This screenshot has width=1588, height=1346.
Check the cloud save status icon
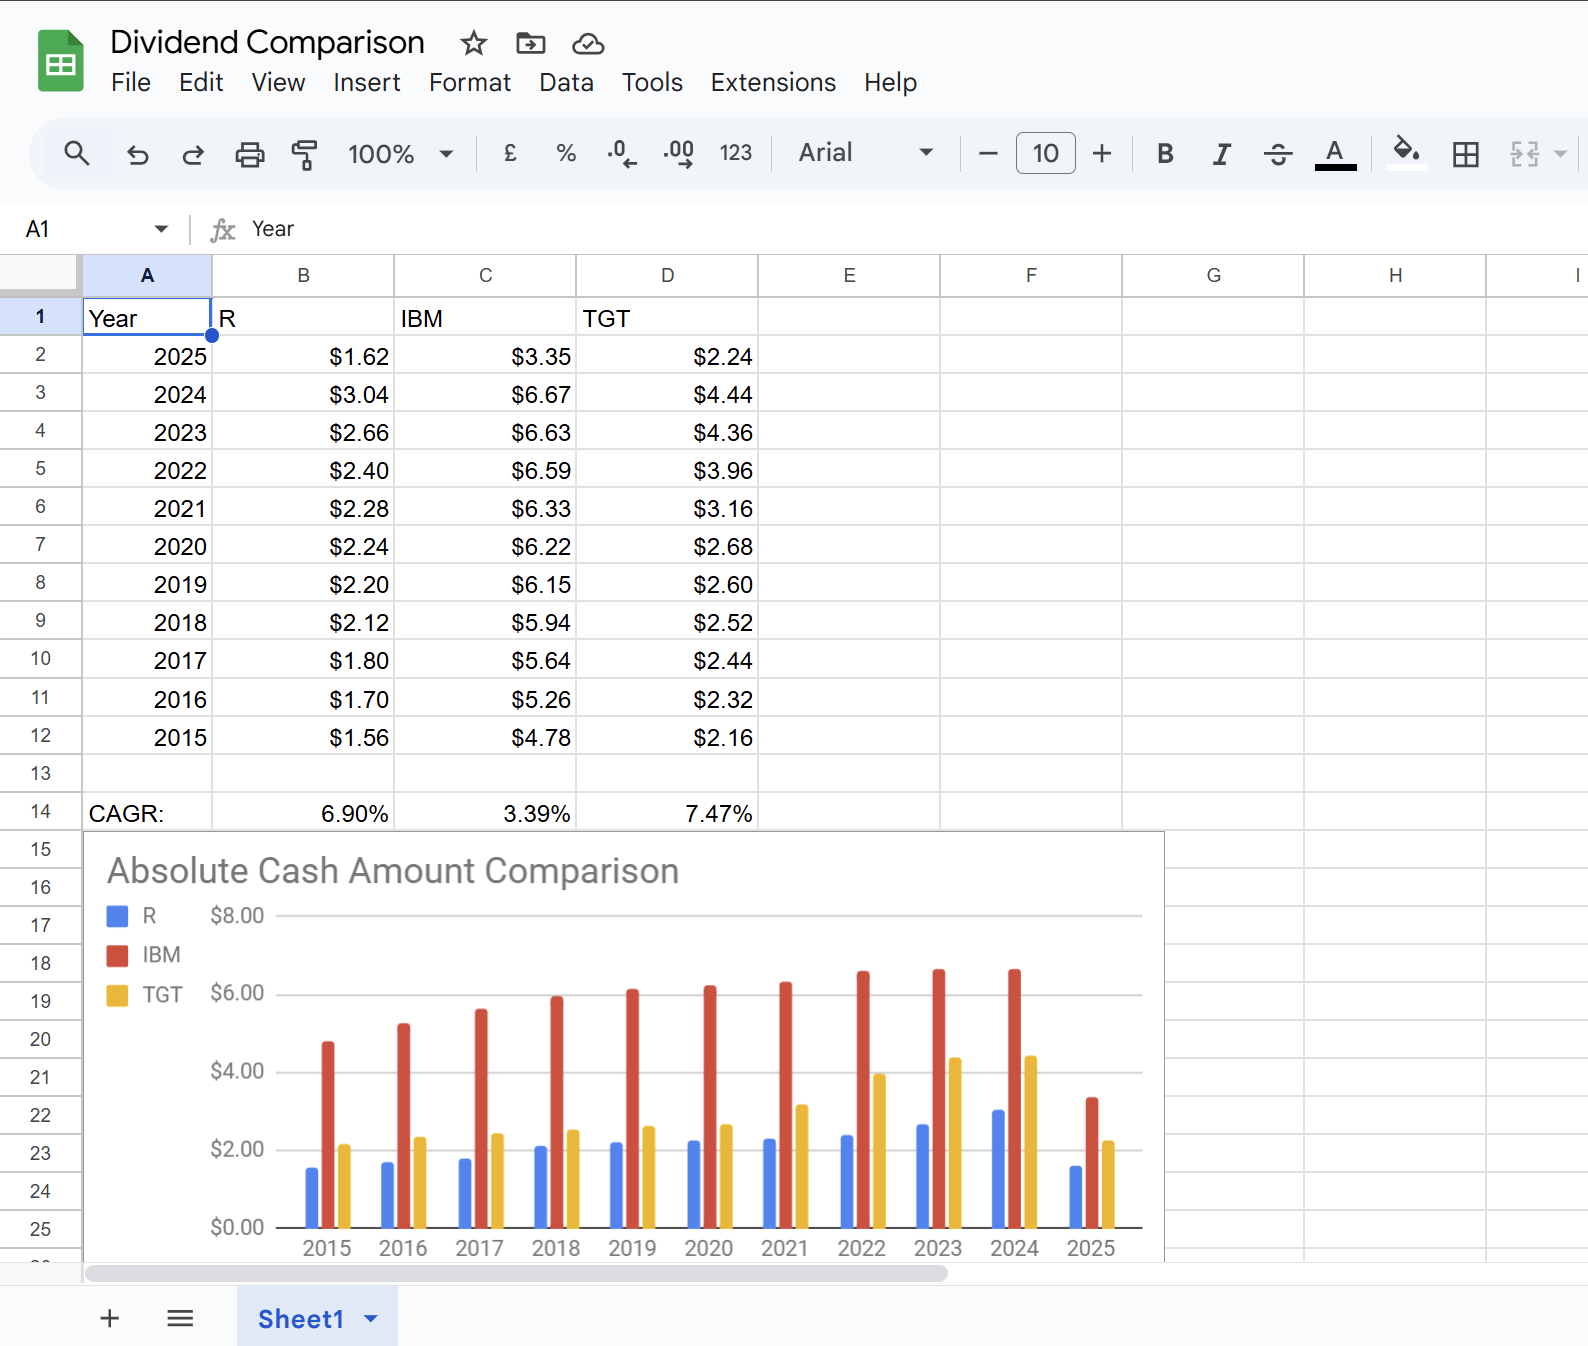pos(588,43)
